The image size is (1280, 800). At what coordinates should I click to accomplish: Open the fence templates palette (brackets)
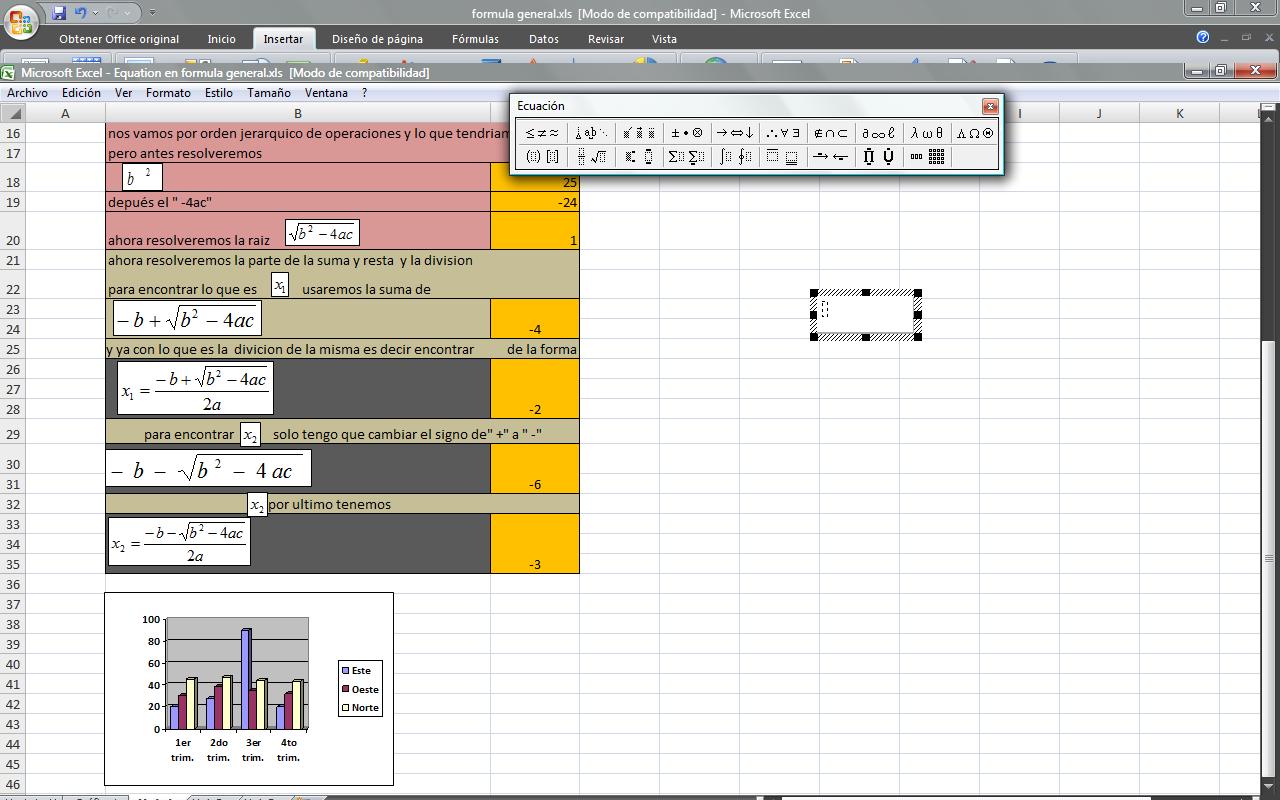click(542, 157)
